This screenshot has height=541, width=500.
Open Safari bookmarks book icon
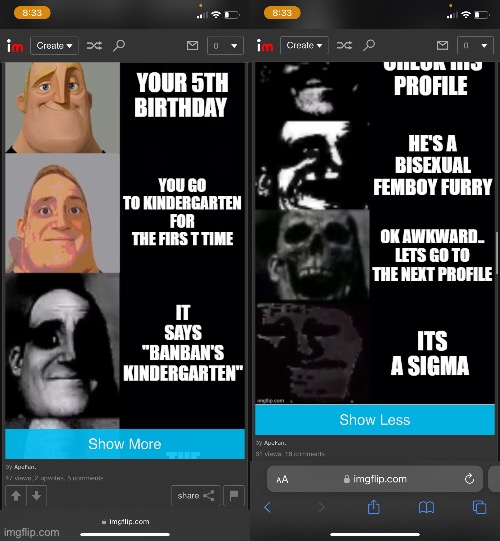click(x=426, y=508)
